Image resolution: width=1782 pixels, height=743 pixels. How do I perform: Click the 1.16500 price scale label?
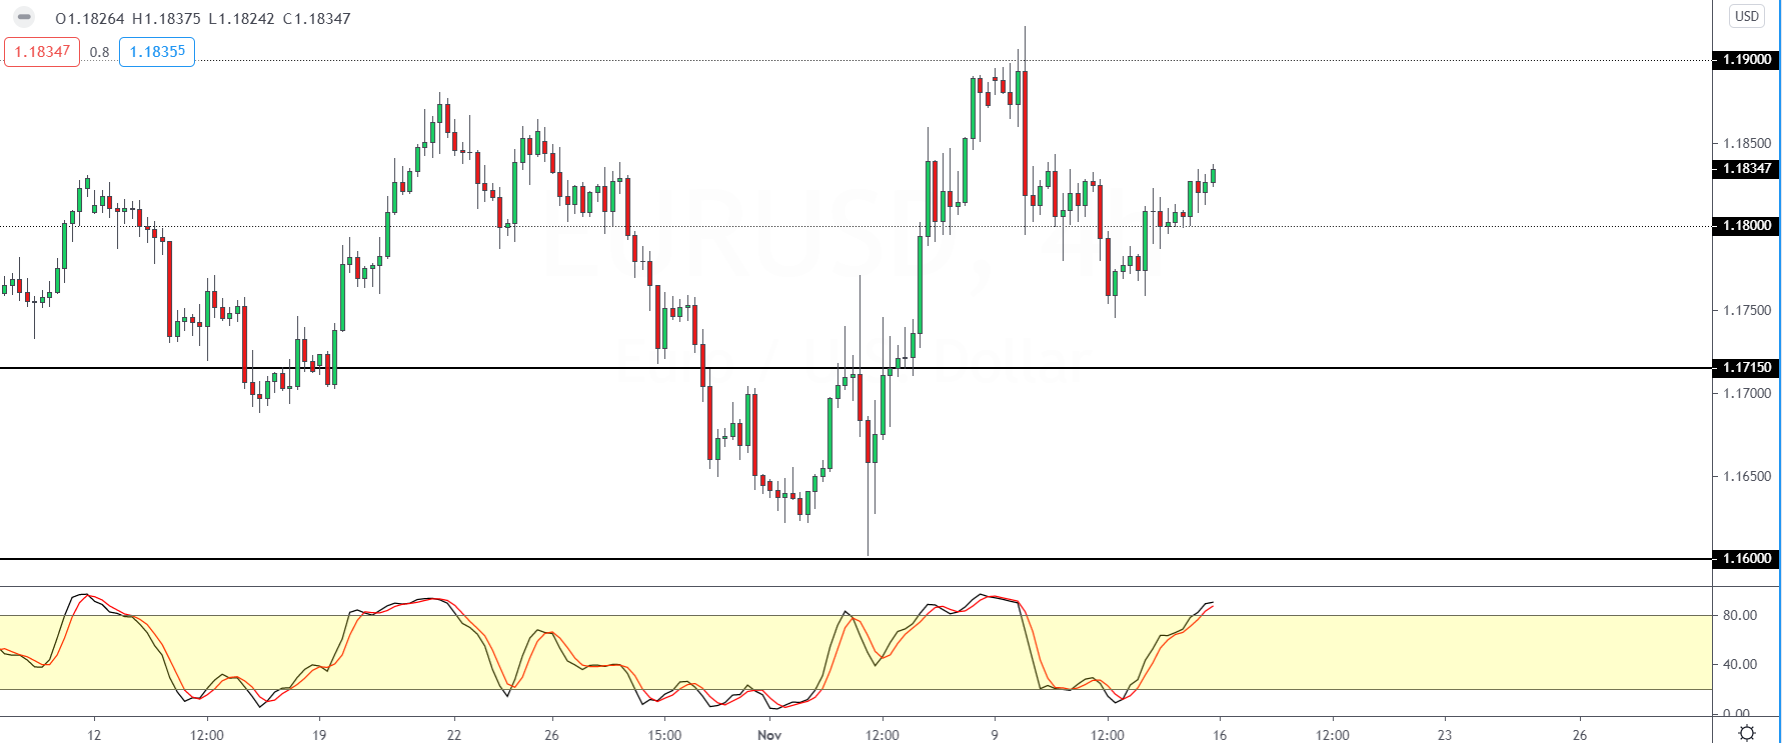(1746, 477)
